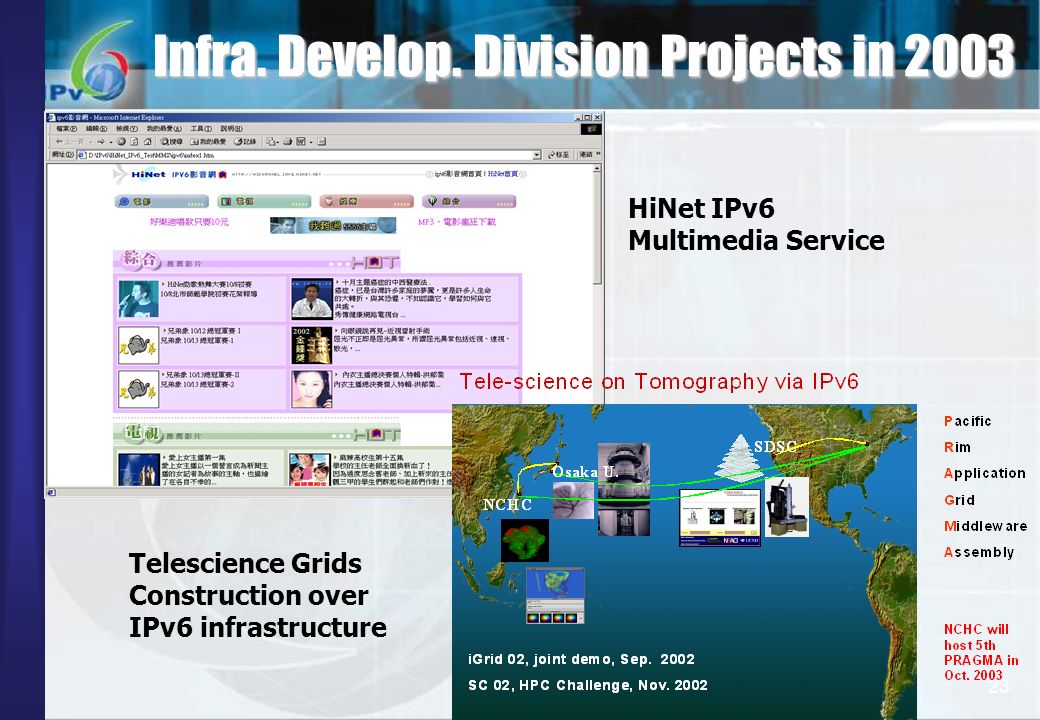Click the pink 10元 promo link
Image resolution: width=1040 pixels, height=720 pixels.
pyautogui.click(x=189, y=222)
